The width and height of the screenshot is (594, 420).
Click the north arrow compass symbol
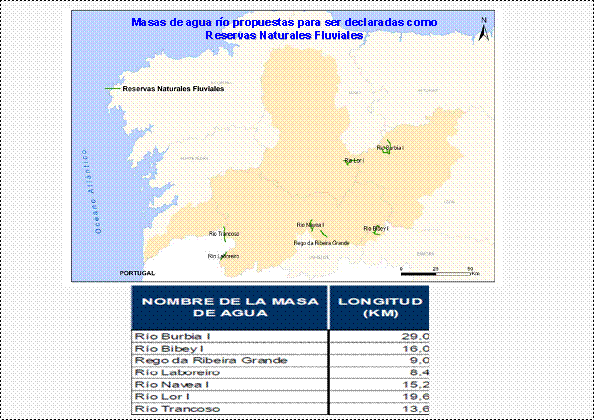(x=483, y=29)
